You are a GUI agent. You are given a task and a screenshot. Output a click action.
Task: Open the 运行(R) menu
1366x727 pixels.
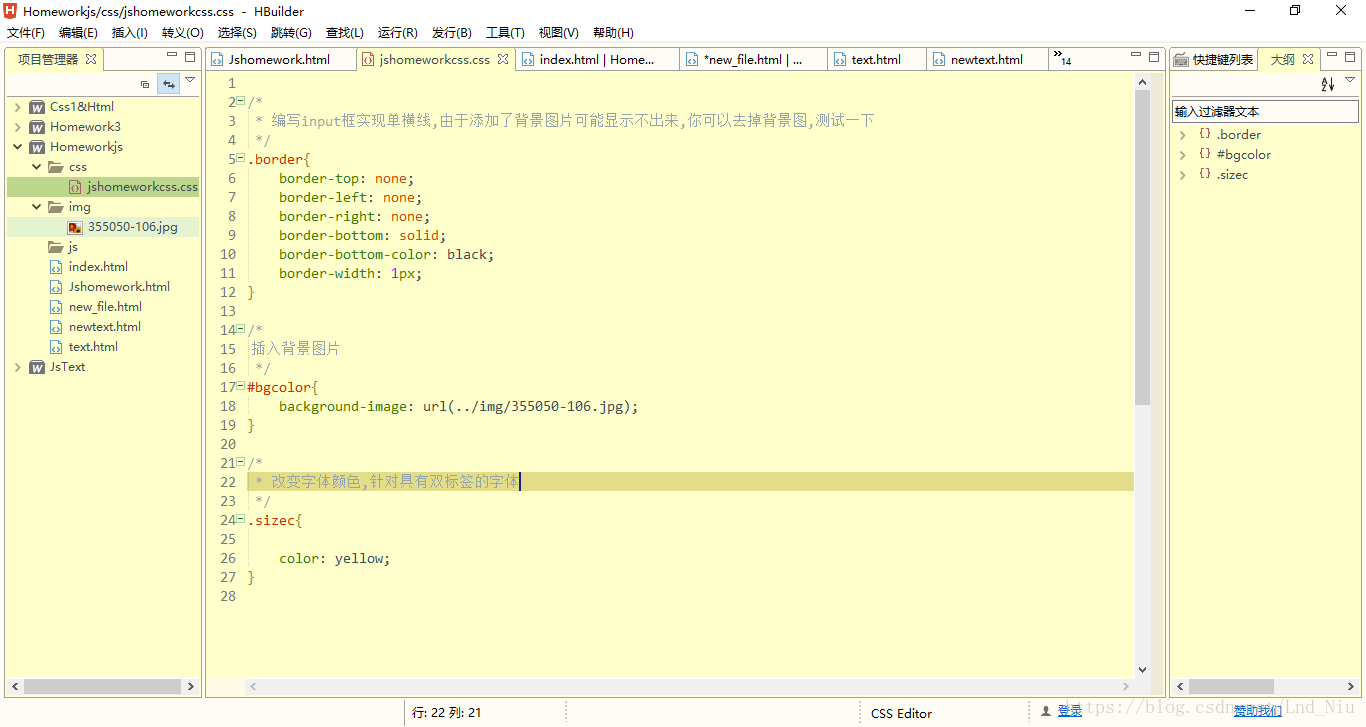[397, 33]
